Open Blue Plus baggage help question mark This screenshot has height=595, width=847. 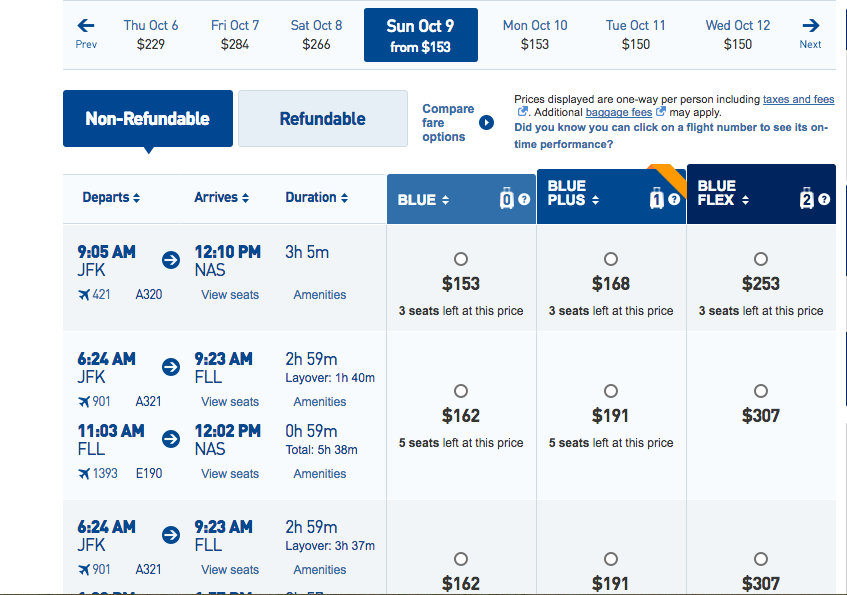pyautogui.click(x=674, y=199)
